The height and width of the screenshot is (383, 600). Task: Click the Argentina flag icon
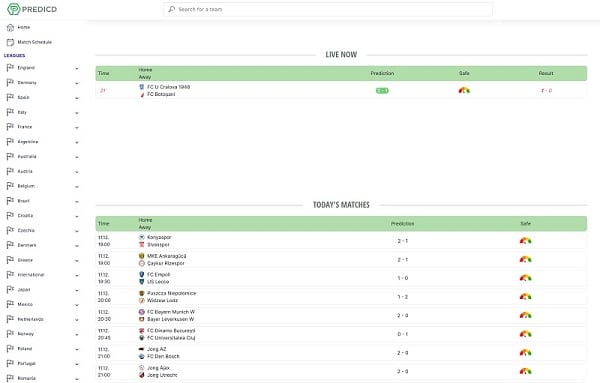point(10,142)
